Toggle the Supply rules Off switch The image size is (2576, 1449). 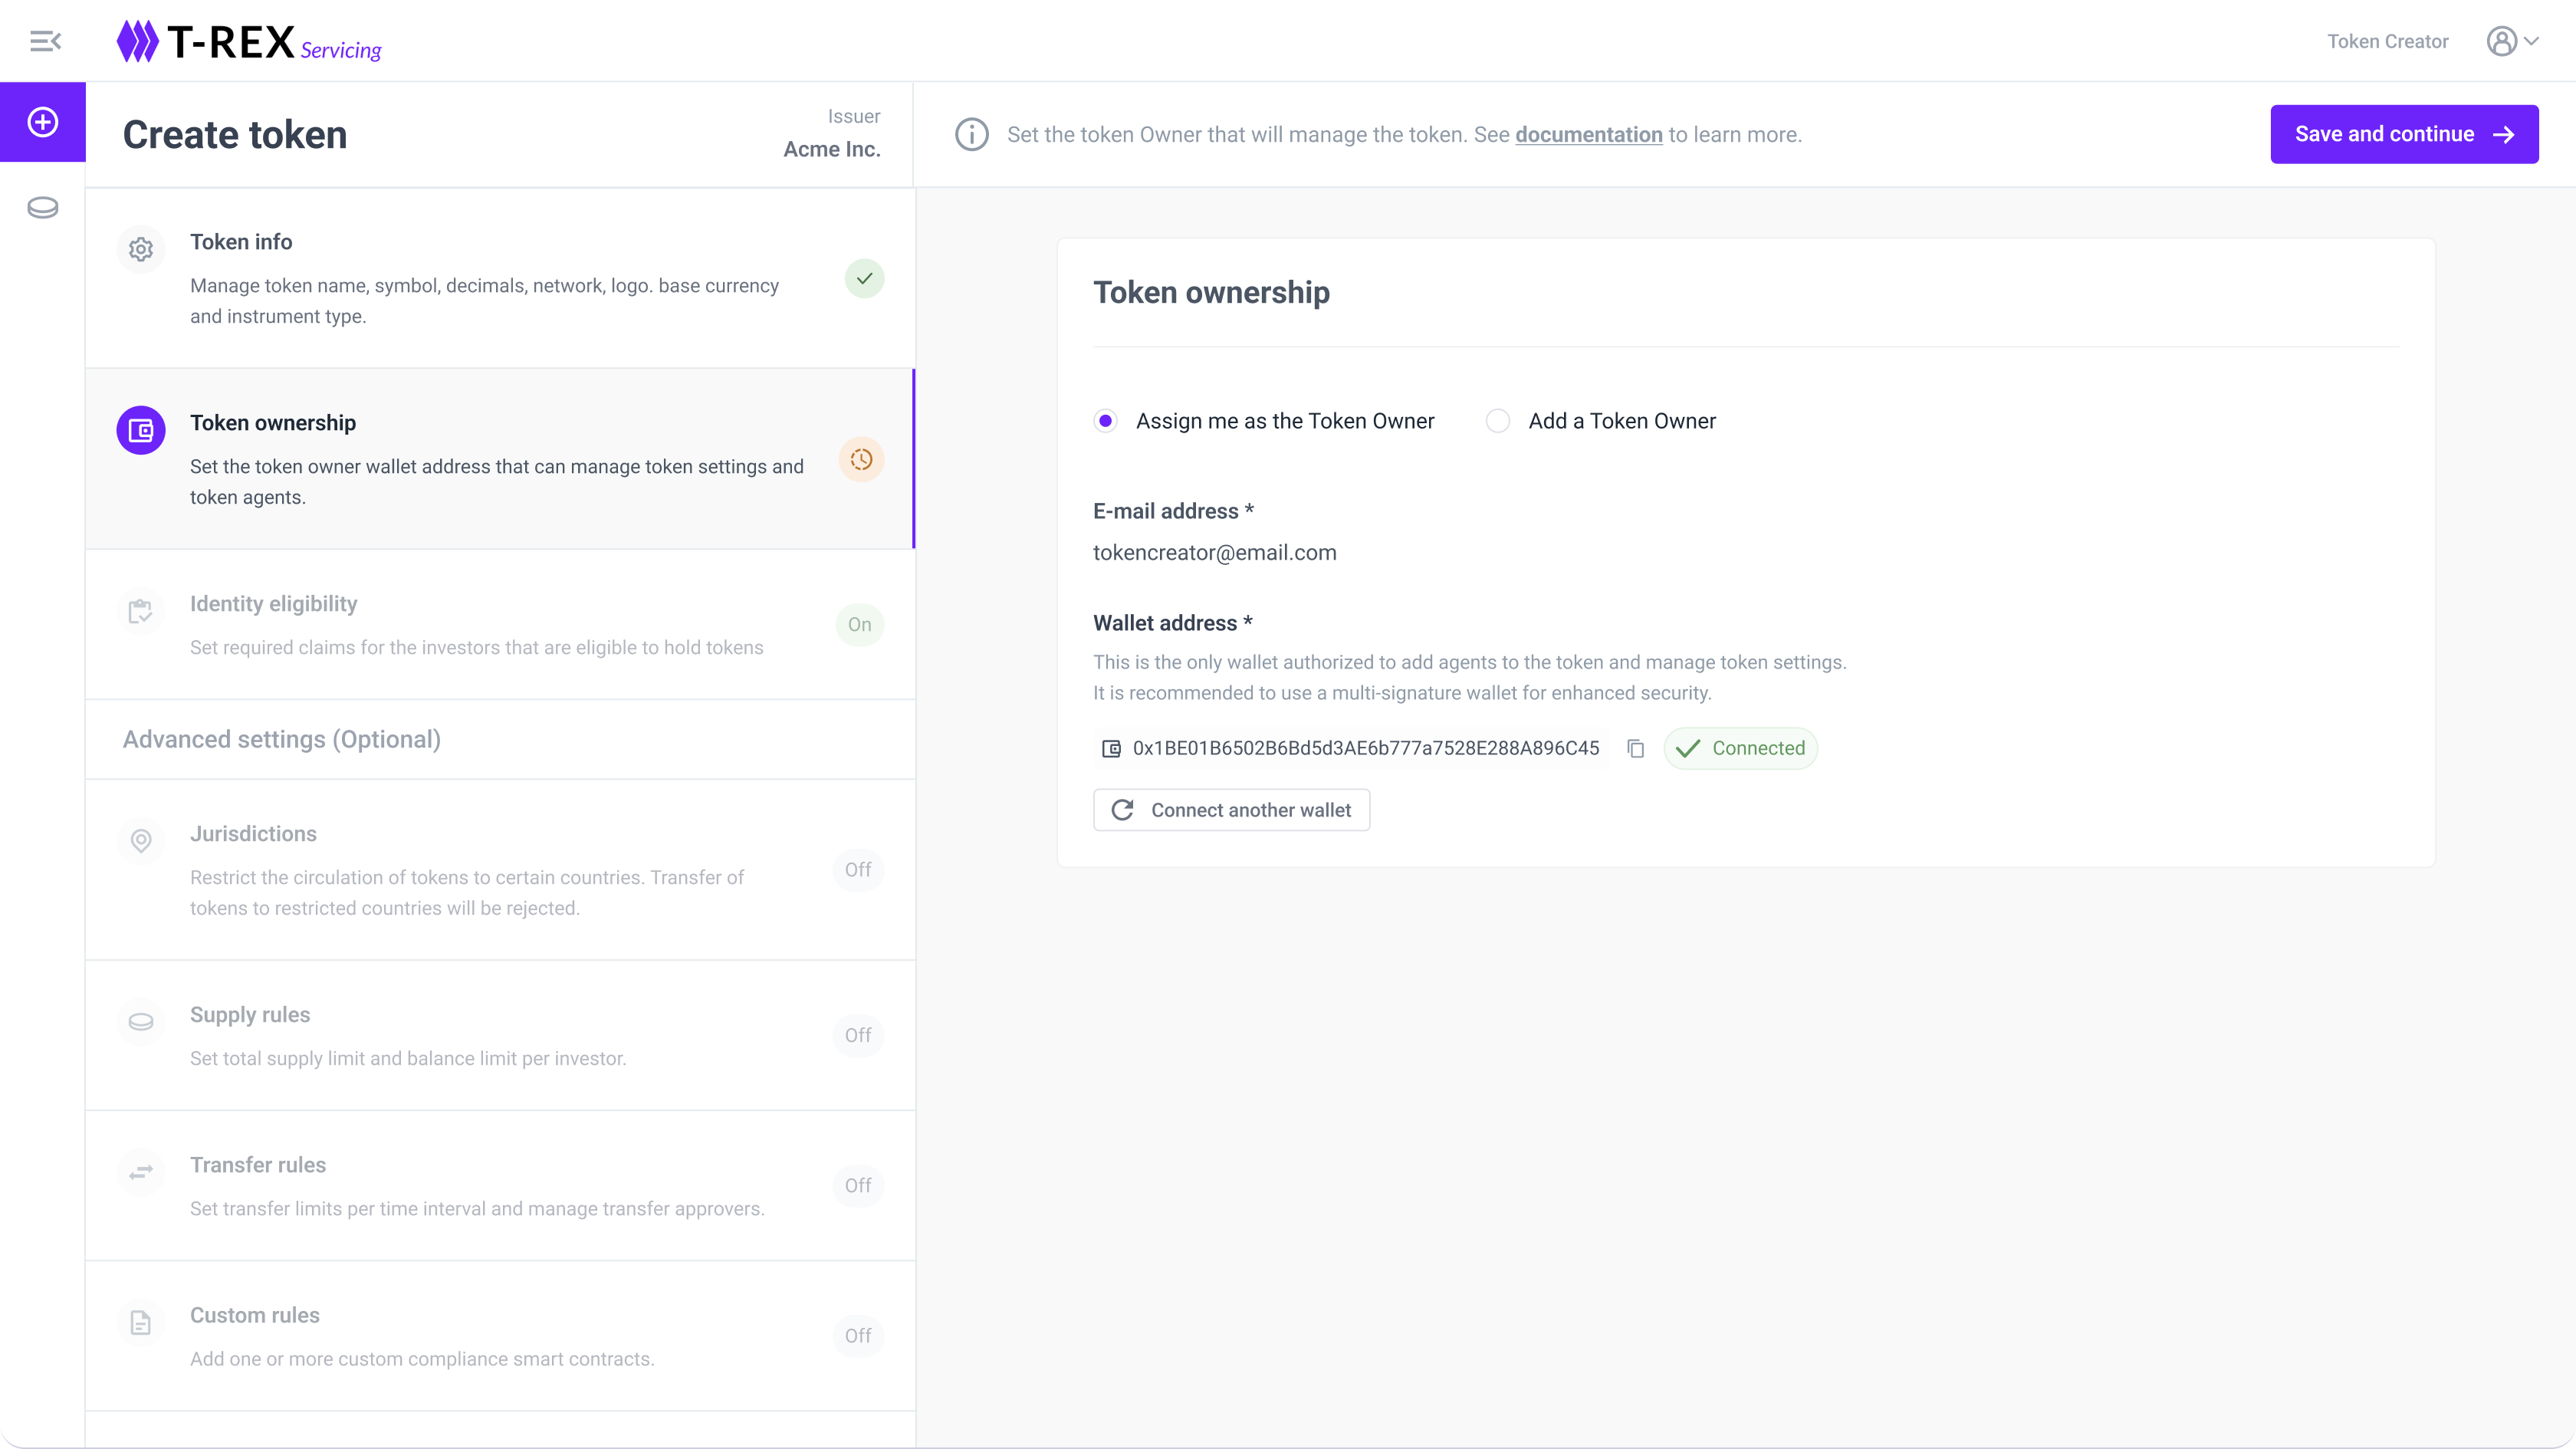858,1035
